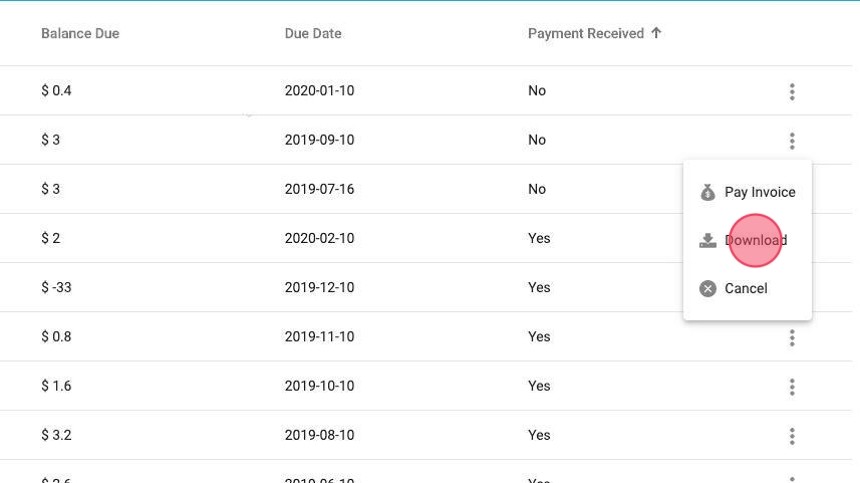
Task: Open the three-dot menu for the $ 0.8 row
Action: tap(792, 338)
